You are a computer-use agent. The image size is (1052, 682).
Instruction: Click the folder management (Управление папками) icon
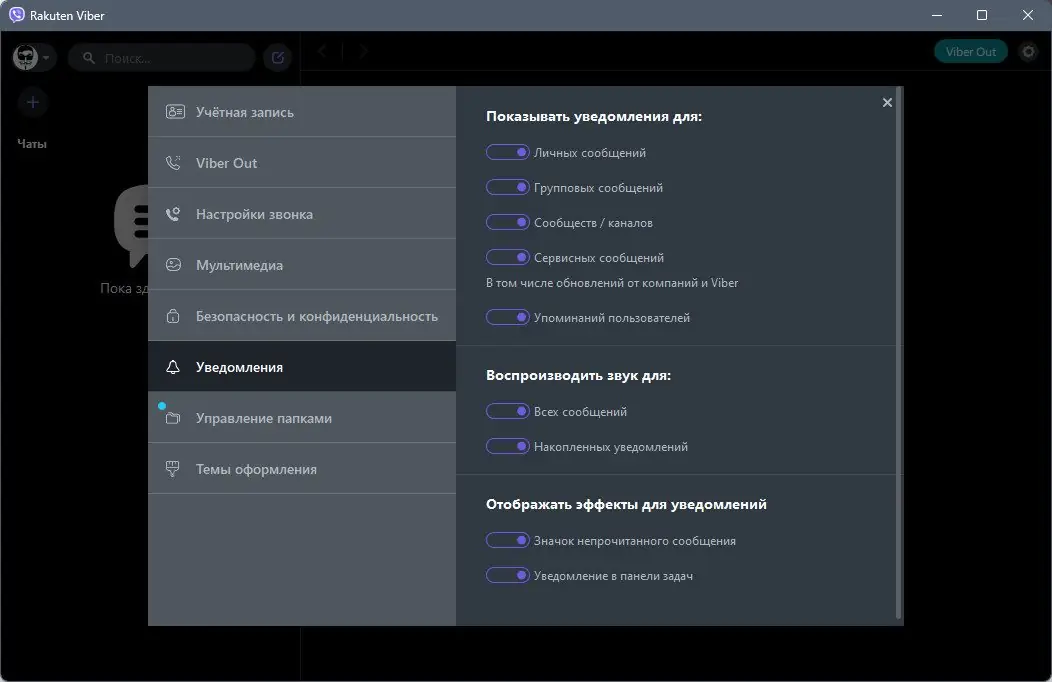(174, 418)
